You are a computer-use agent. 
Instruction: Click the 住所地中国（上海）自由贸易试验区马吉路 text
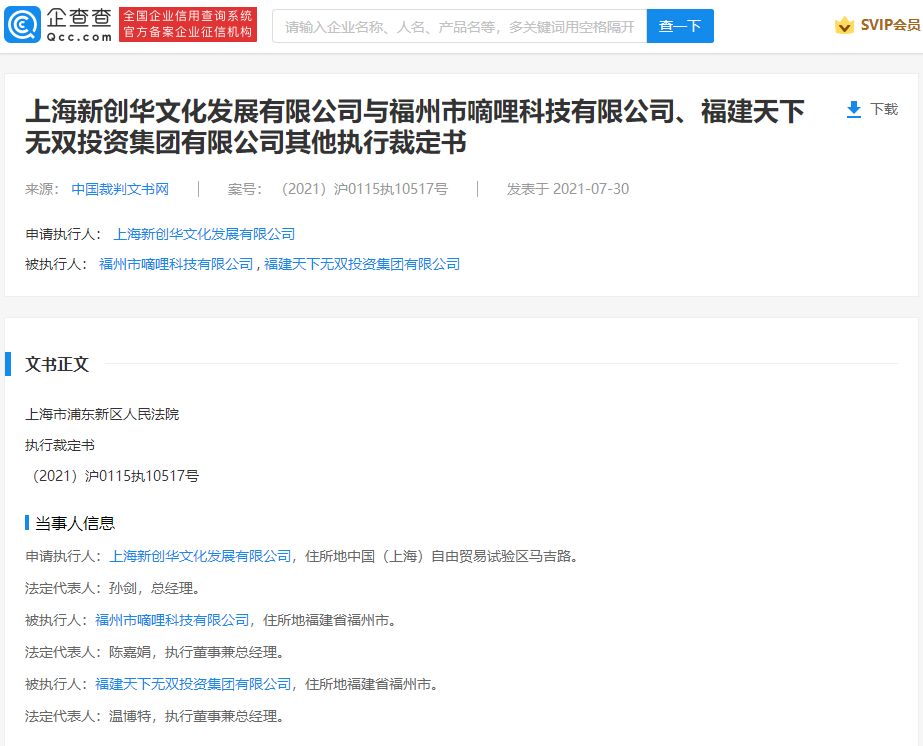pyautogui.click(x=442, y=556)
